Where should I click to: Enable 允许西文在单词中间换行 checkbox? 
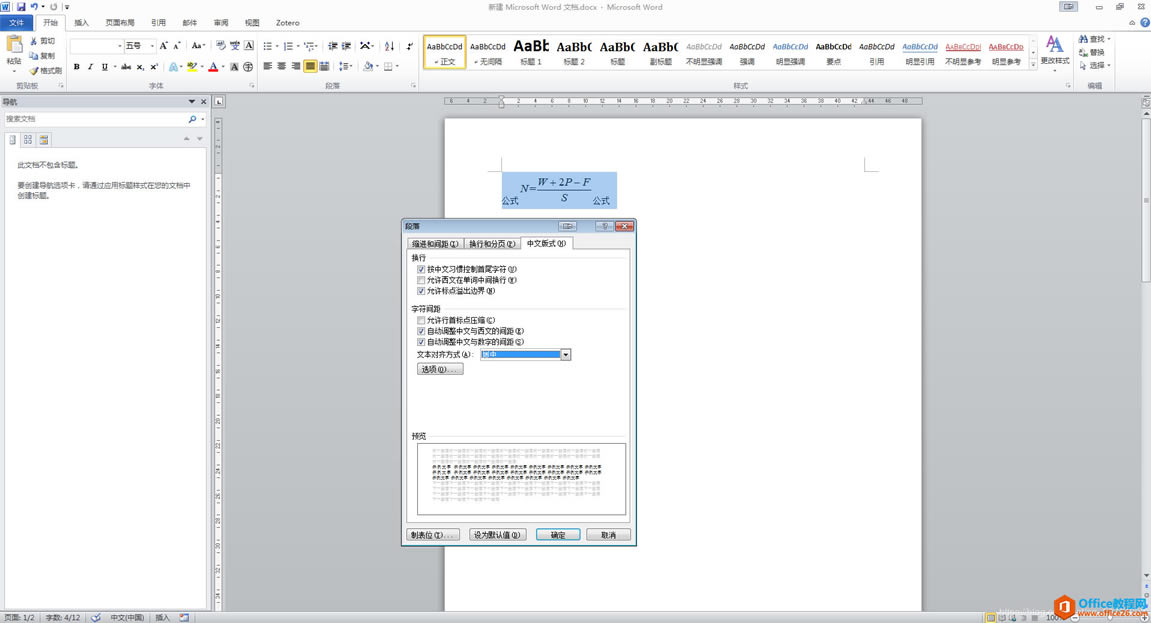(422, 281)
